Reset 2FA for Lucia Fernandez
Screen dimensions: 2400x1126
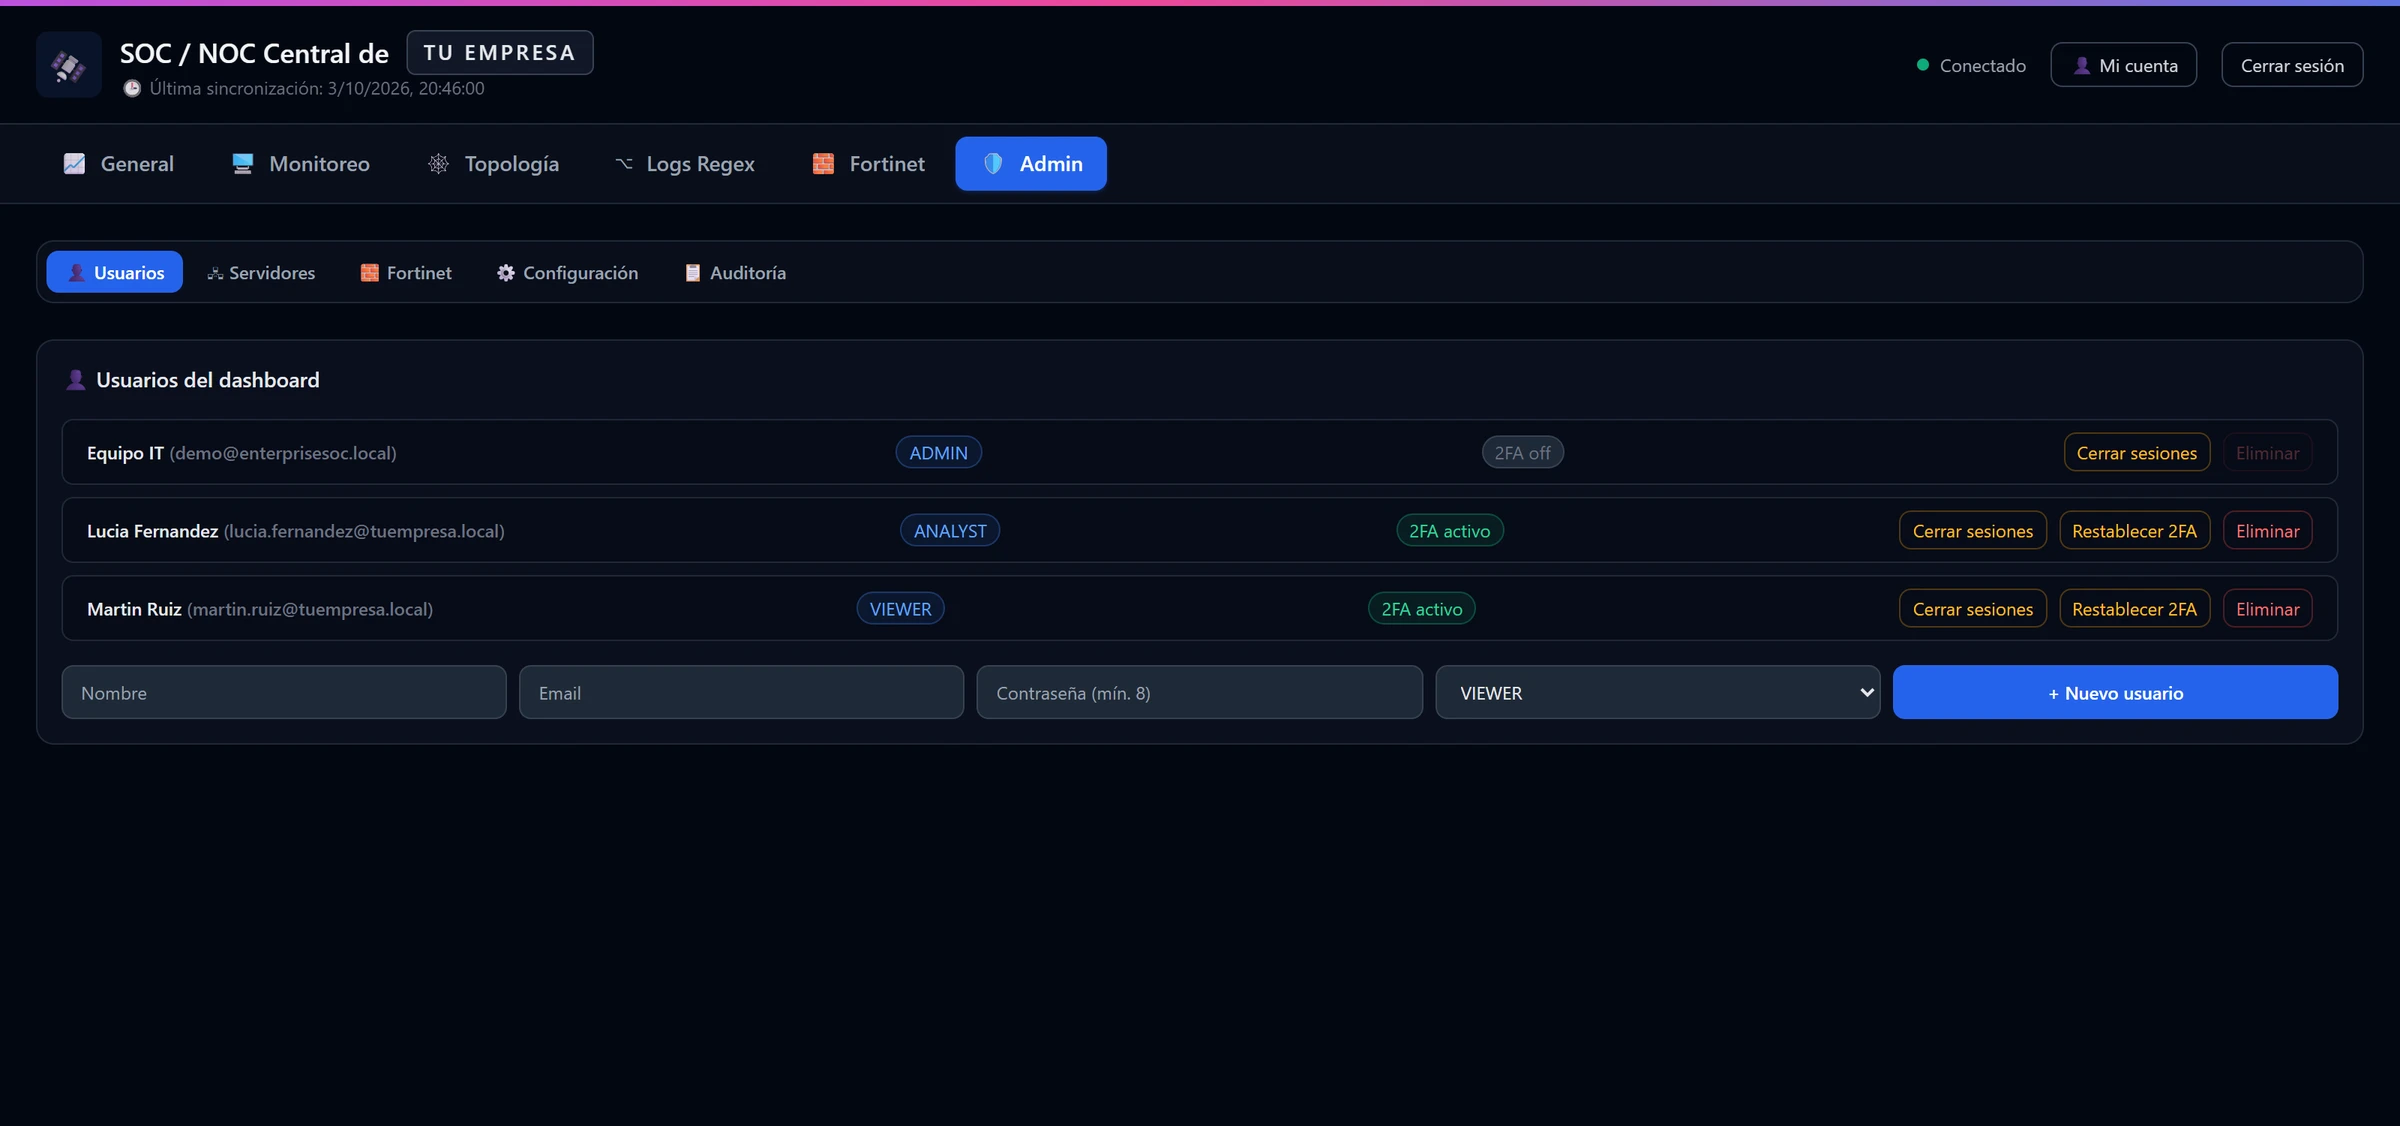tap(2134, 530)
